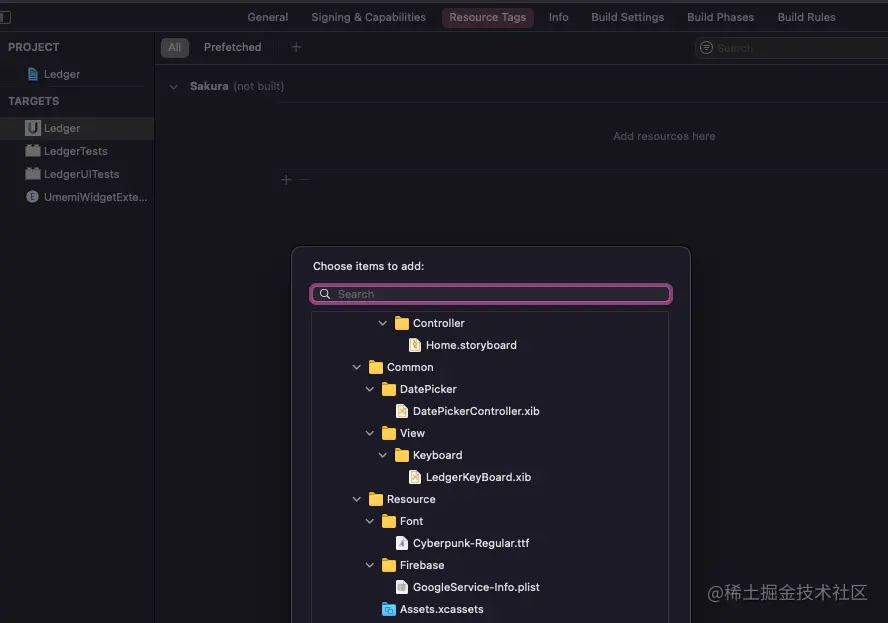Select the Keyboard folder
888x623 pixels.
coord(437,455)
